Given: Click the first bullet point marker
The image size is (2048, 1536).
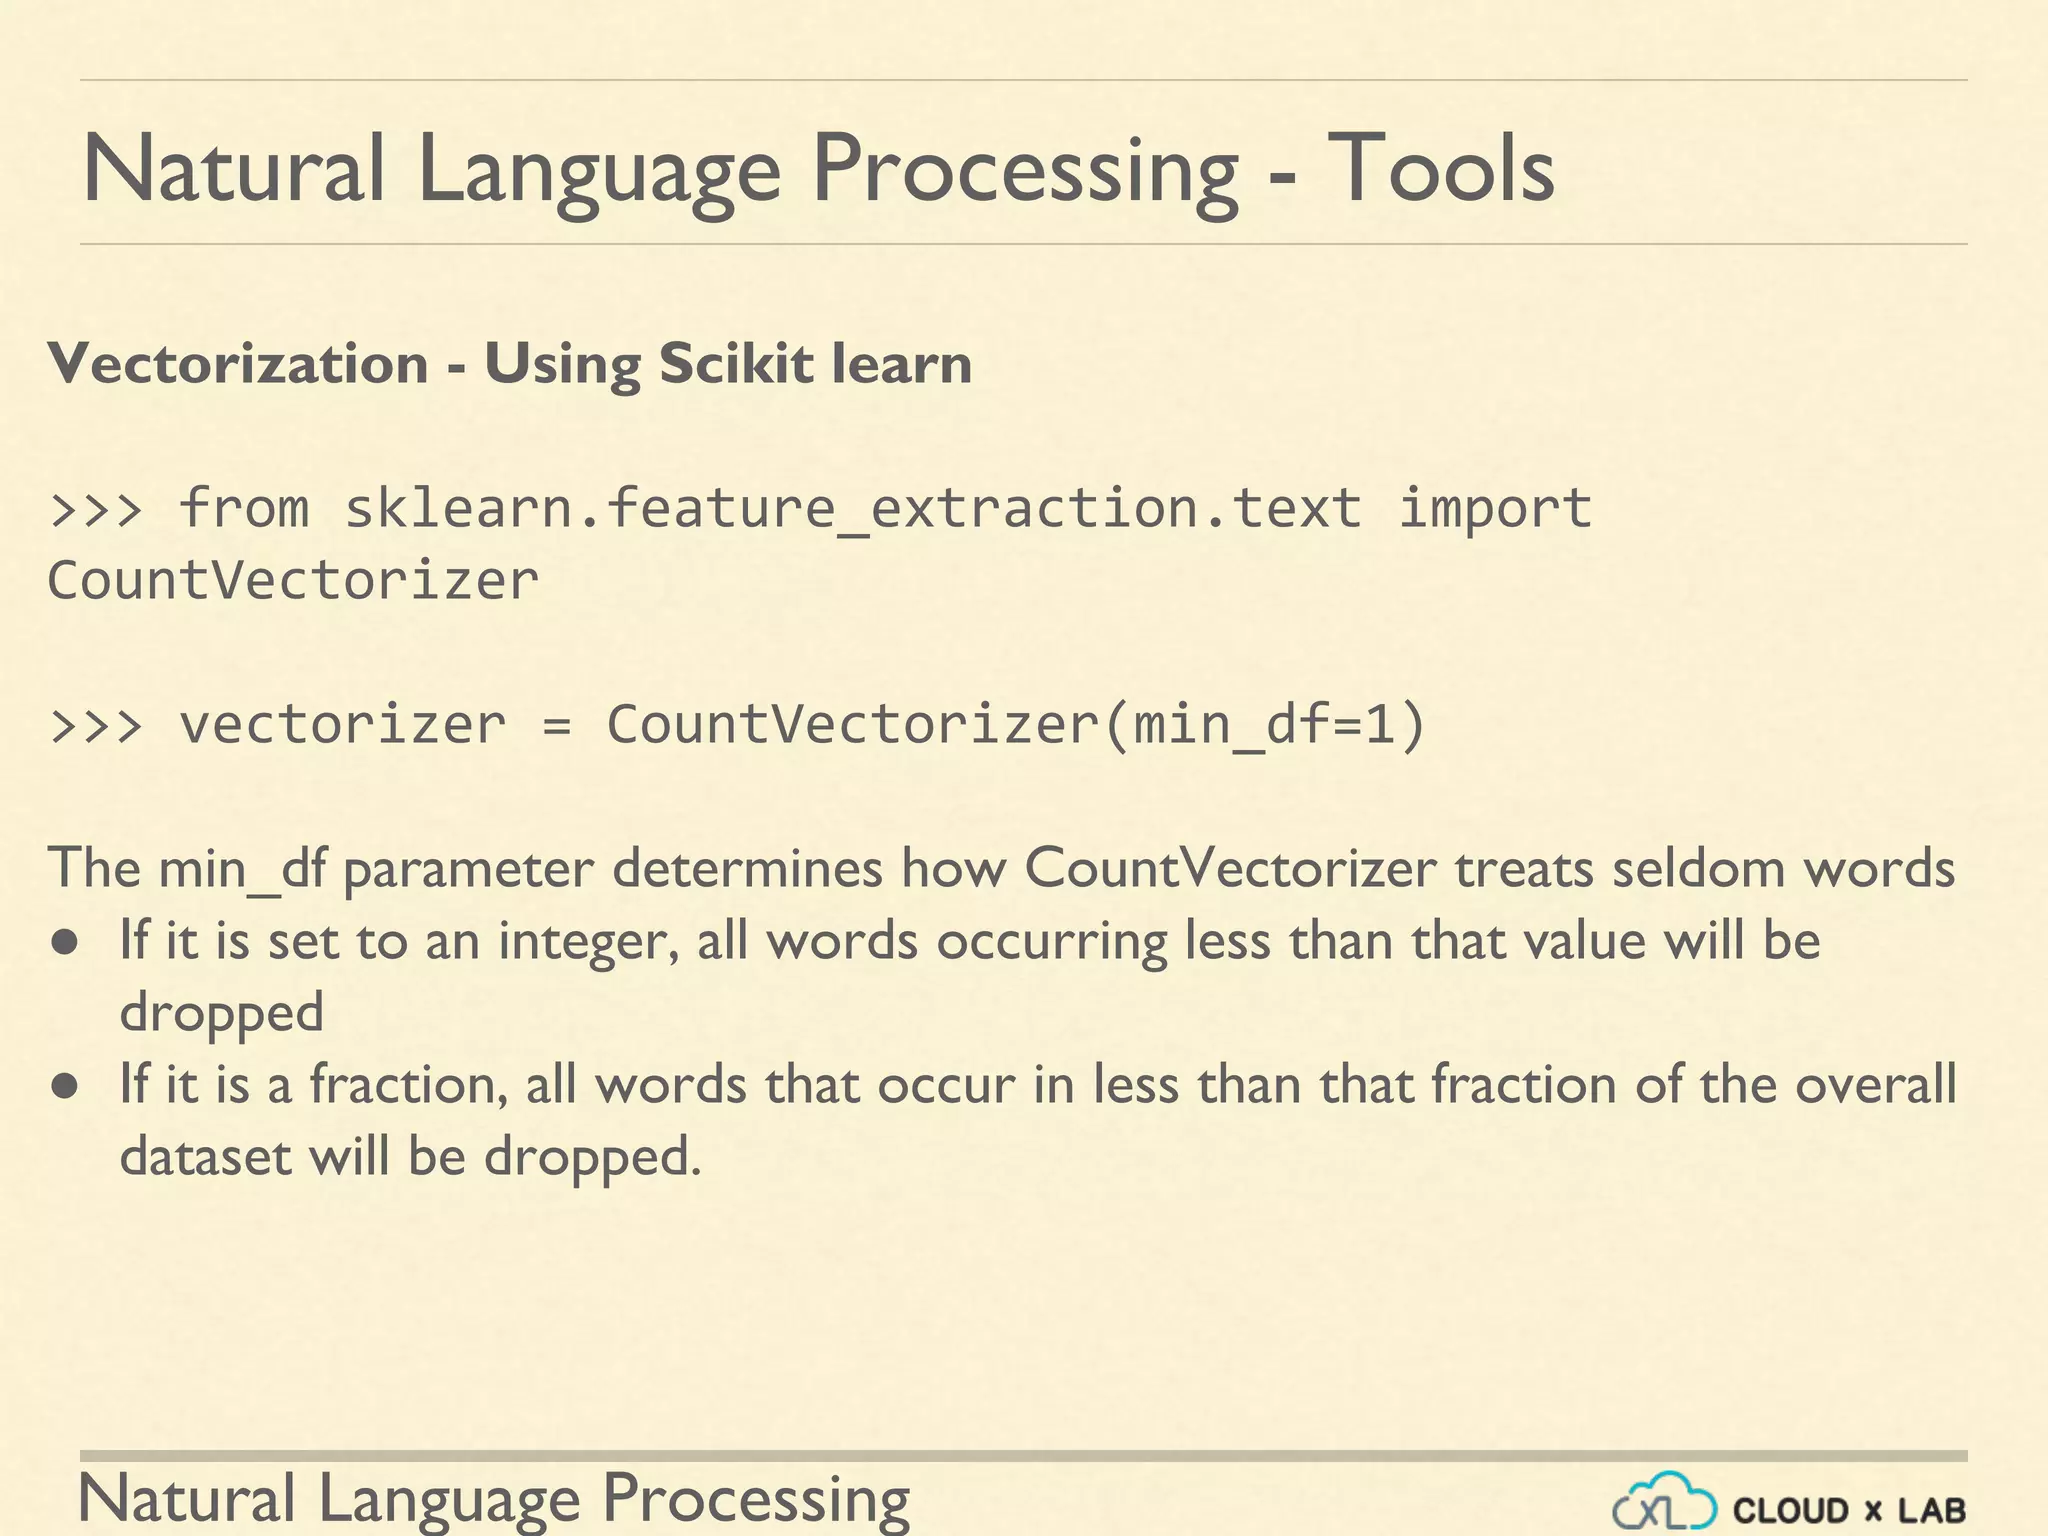Looking at the screenshot, I should pos(65,943).
